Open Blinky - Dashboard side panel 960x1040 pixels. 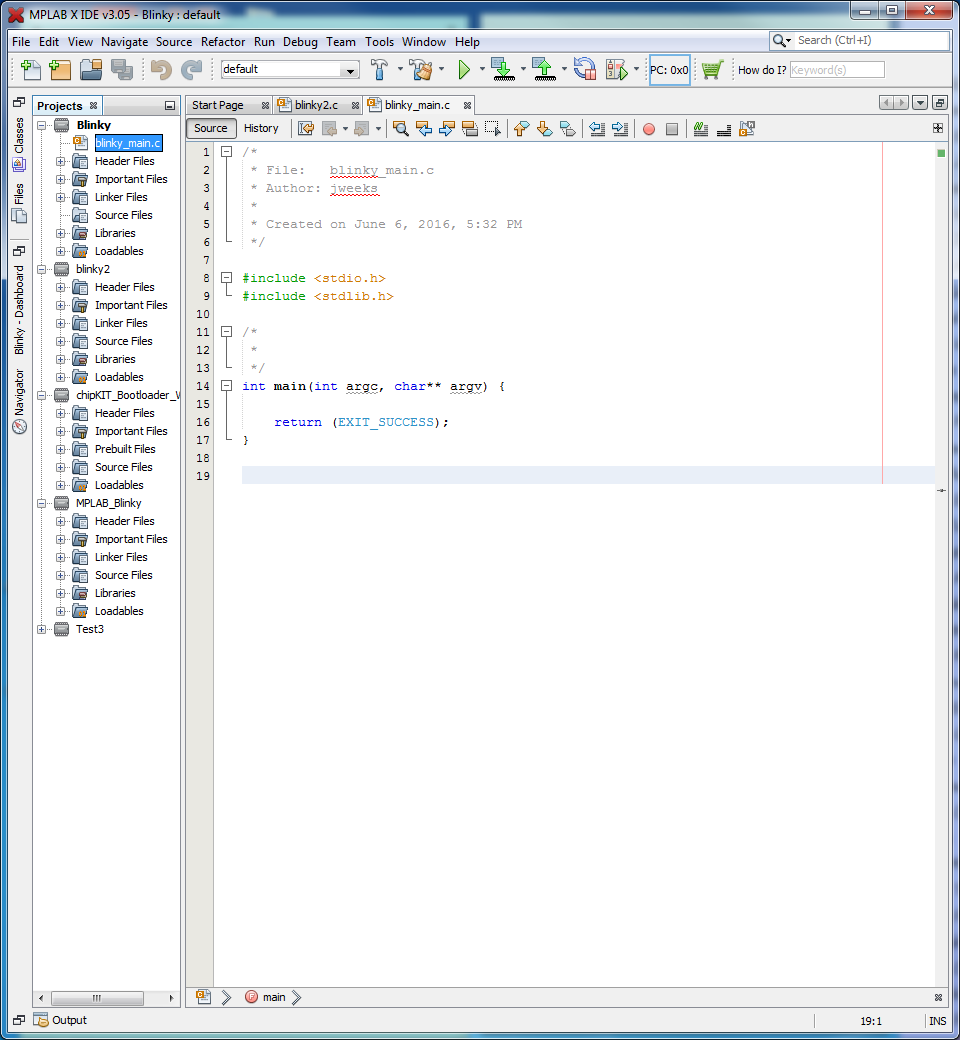pyautogui.click(x=19, y=309)
